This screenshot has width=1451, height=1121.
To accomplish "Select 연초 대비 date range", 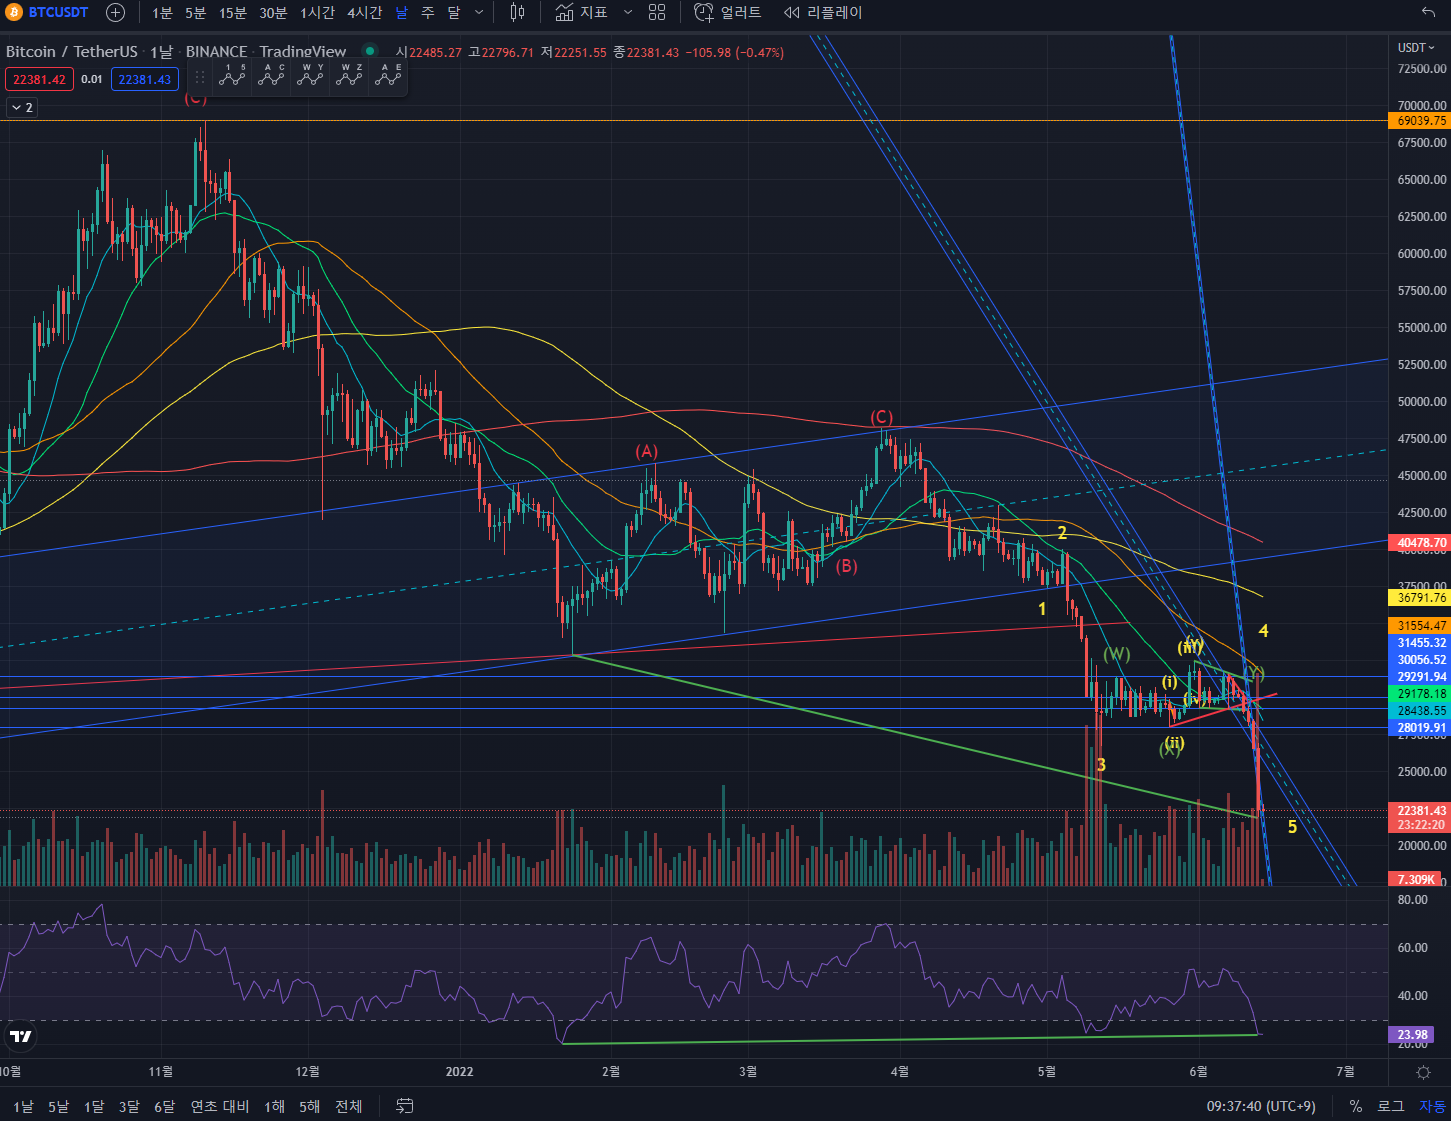I will pos(220,1106).
